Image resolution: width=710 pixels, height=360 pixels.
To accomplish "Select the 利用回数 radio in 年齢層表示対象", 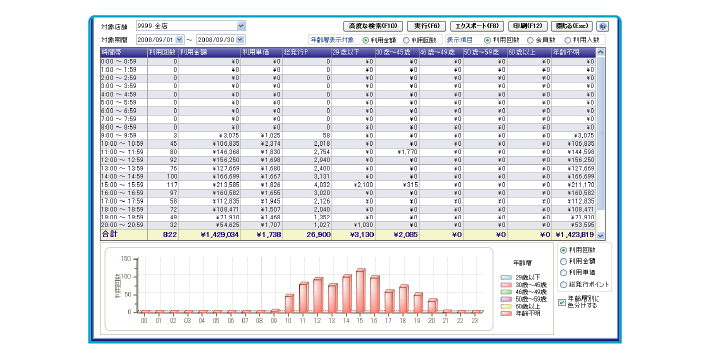I will pos(406,40).
